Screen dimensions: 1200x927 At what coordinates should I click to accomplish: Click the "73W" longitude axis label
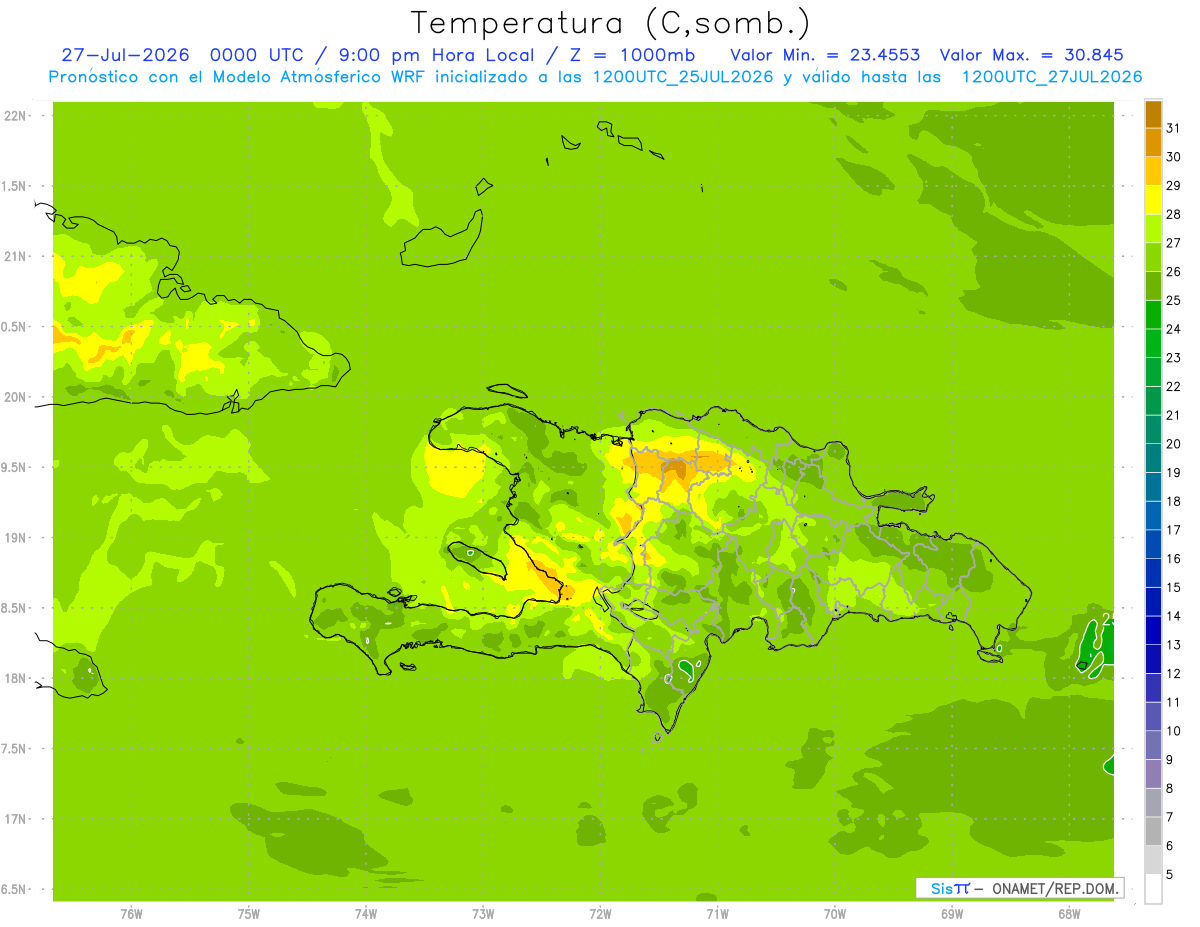tap(483, 914)
